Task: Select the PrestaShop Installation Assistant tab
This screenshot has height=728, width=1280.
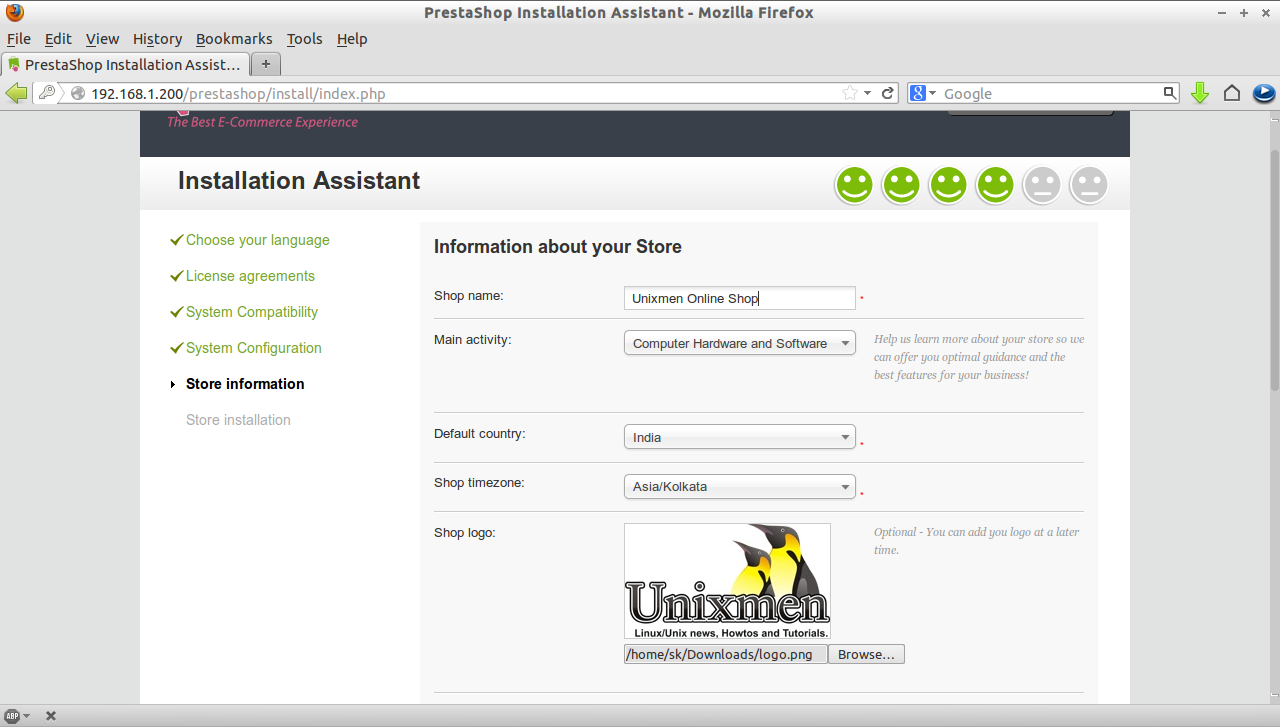Action: [125, 64]
